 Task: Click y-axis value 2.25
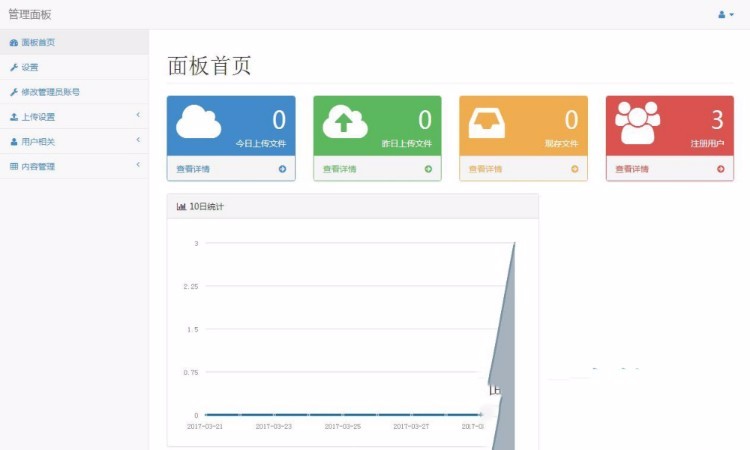click(190, 286)
